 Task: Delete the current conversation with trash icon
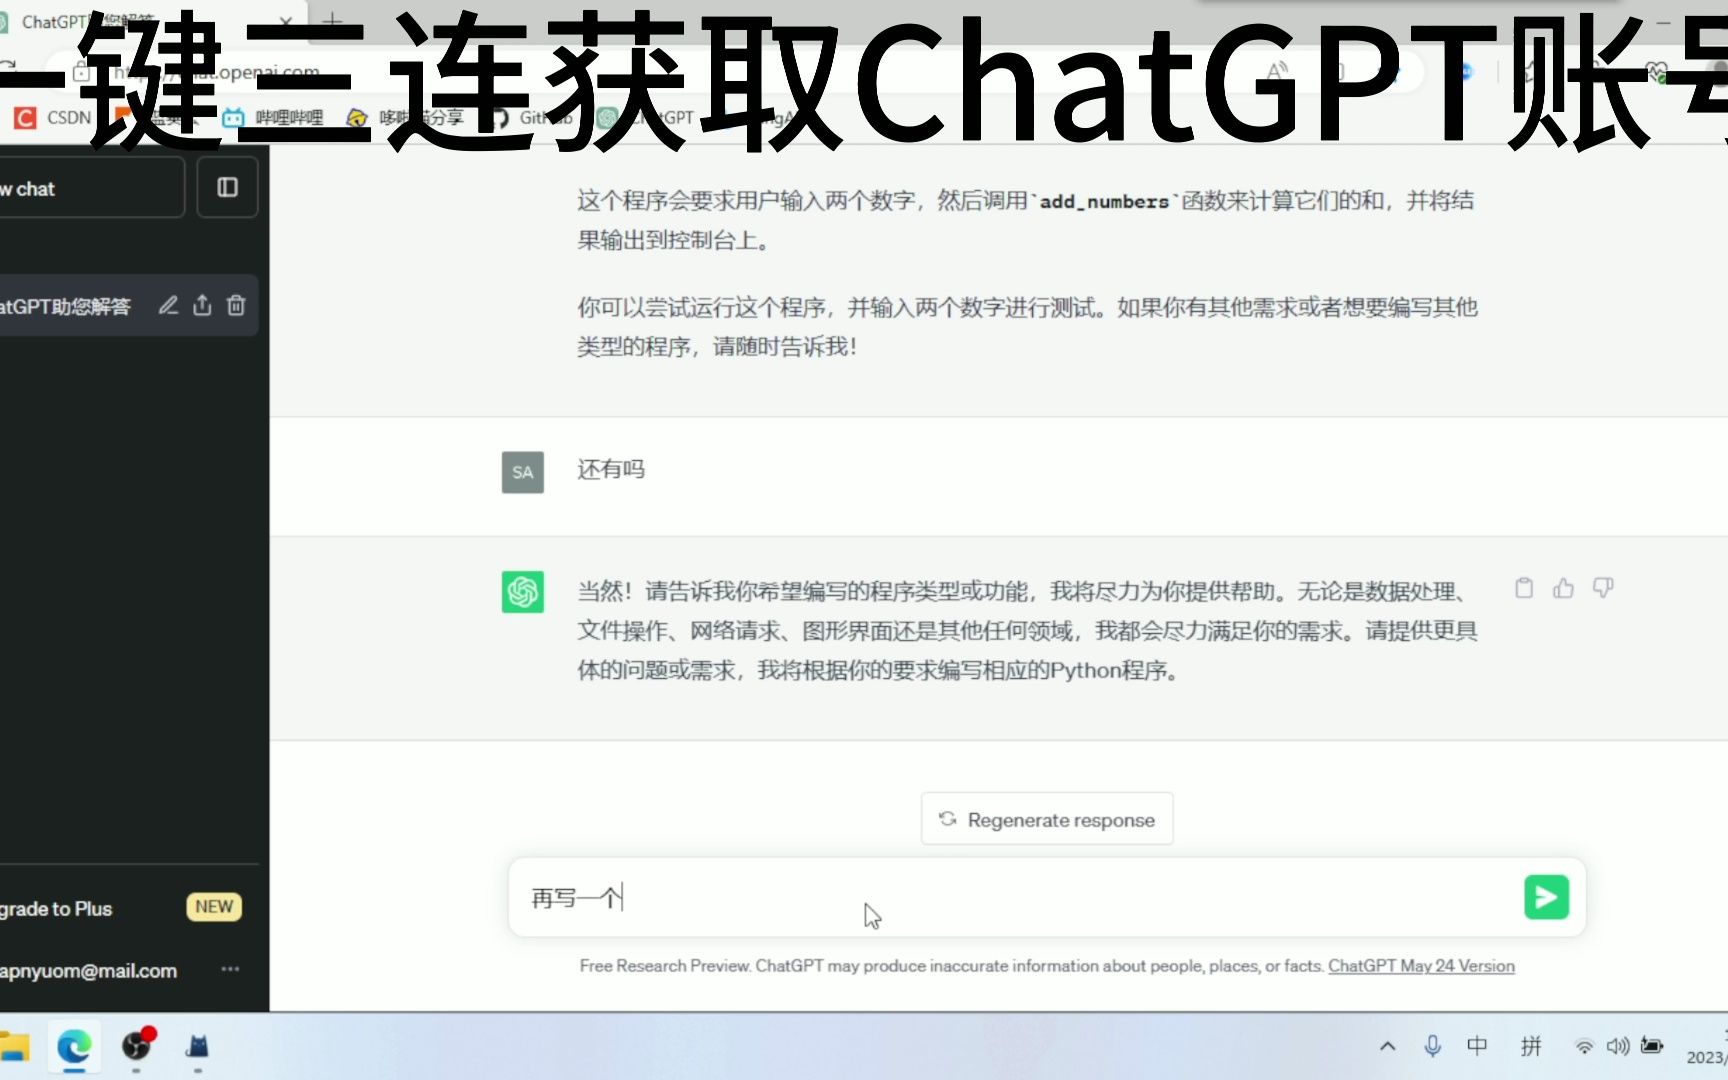point(236,305)
